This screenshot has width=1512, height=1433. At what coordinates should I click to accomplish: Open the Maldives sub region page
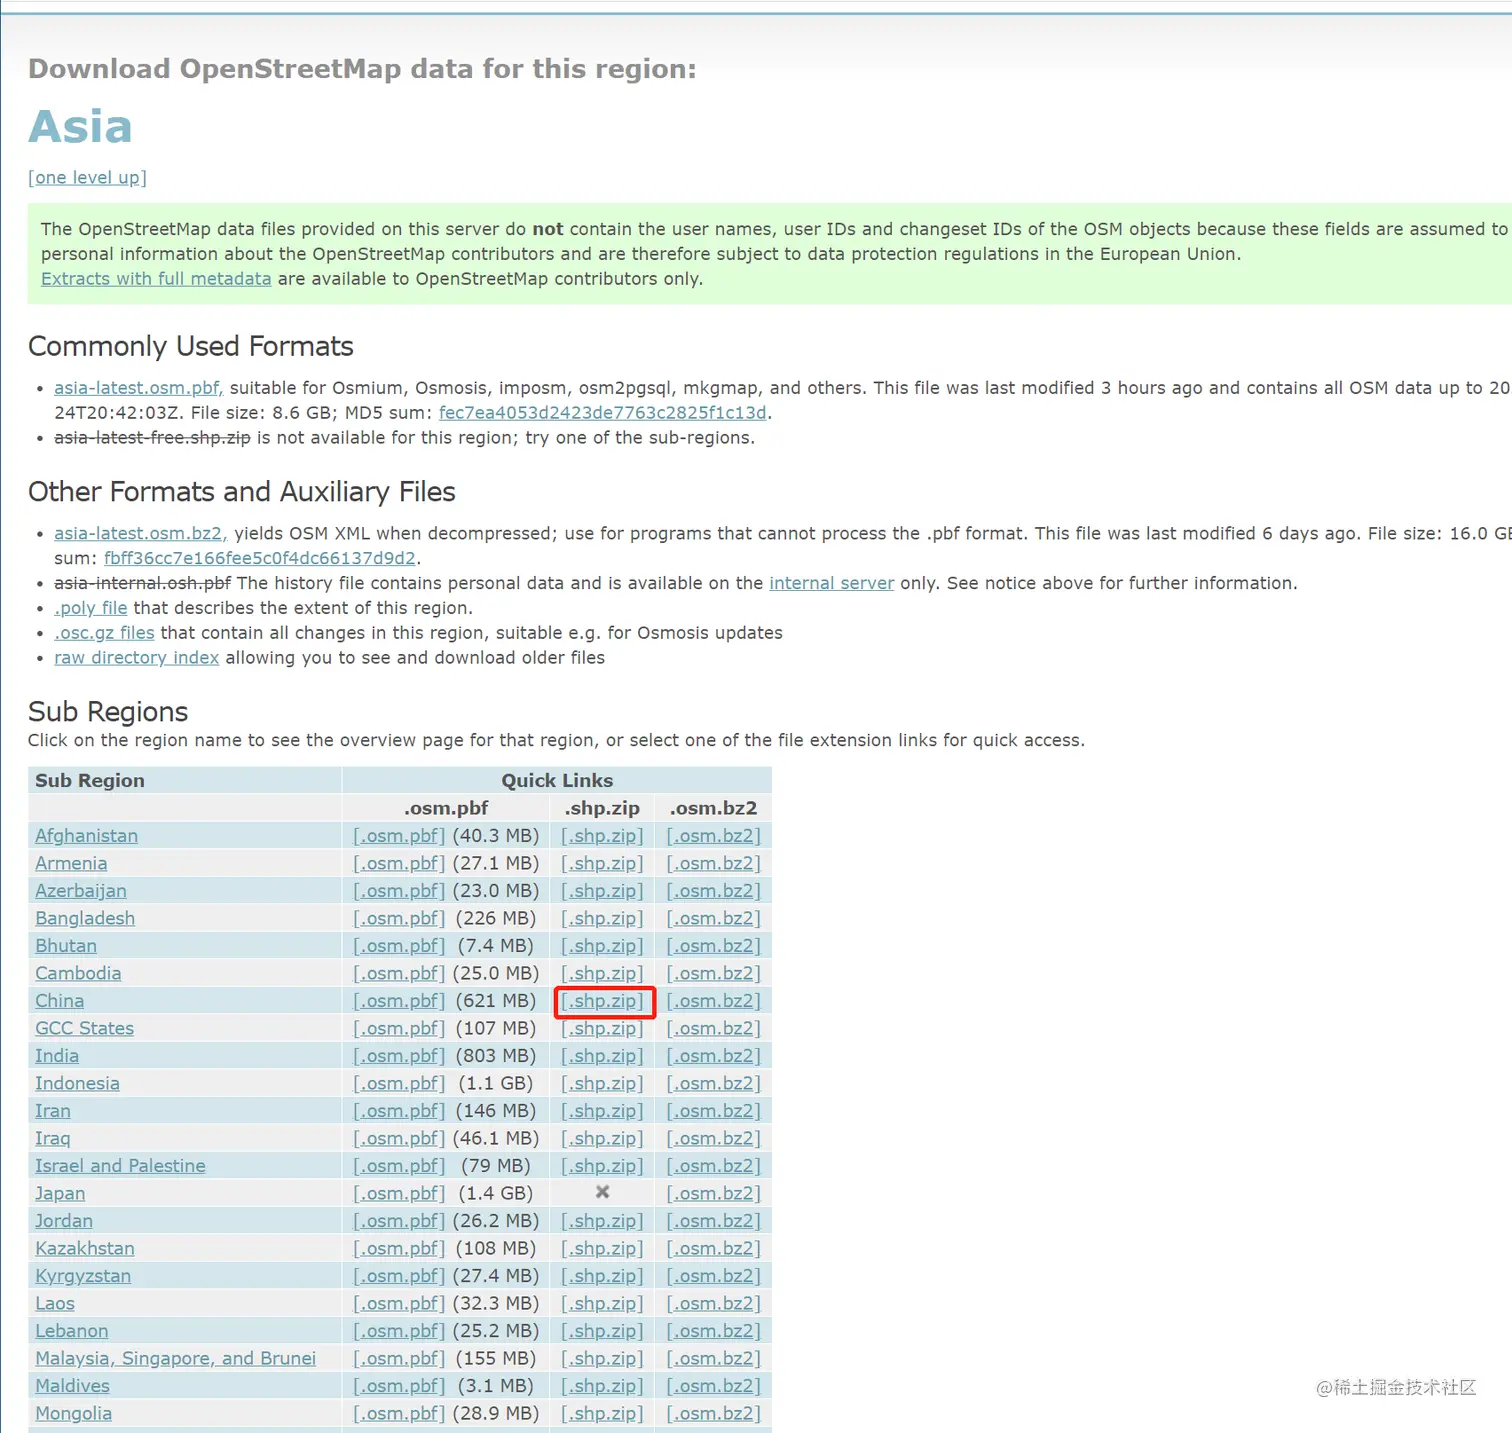73,1386
